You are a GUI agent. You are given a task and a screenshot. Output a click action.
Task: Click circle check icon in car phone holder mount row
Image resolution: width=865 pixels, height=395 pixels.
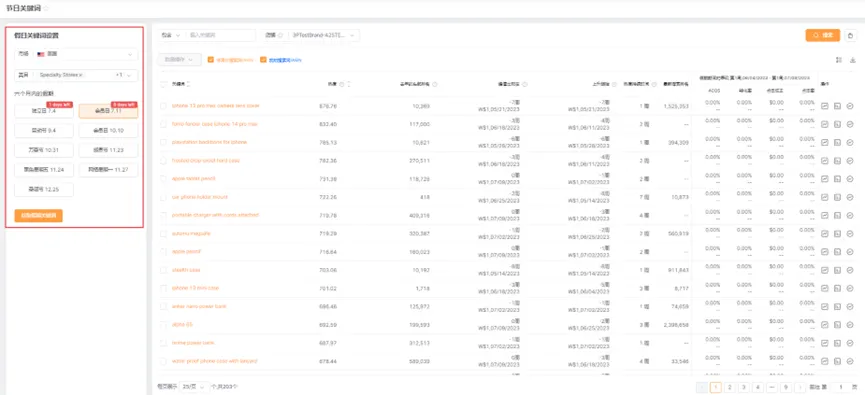tap(850, 197)
